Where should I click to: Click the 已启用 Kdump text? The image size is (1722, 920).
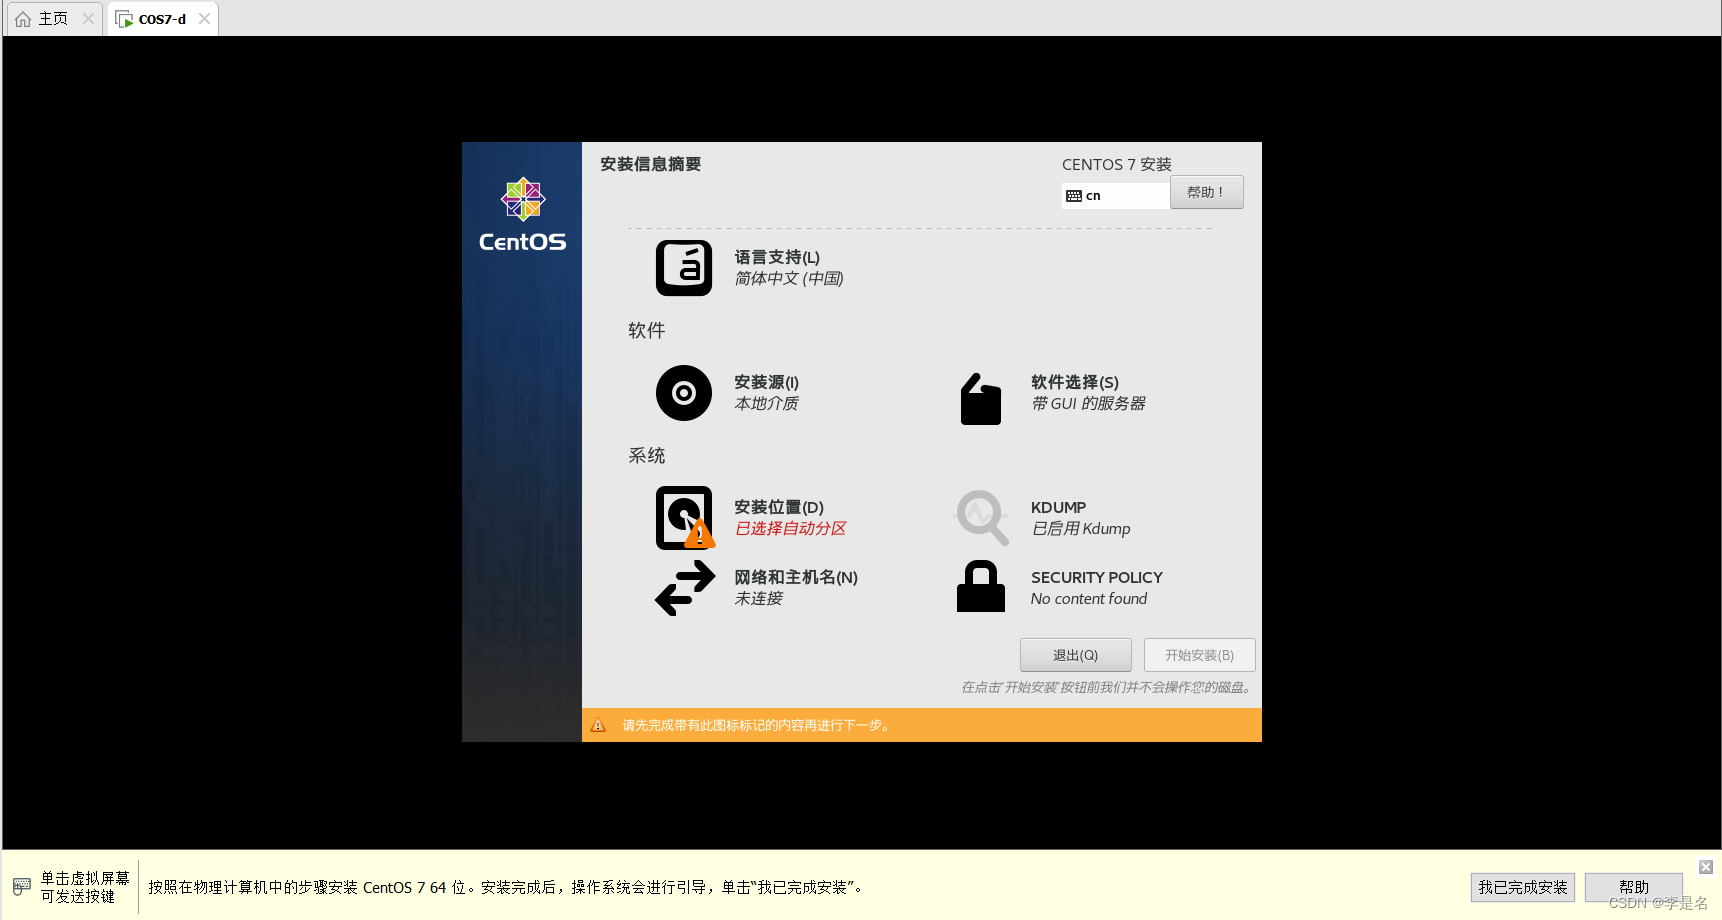[x=1081, y=529]
